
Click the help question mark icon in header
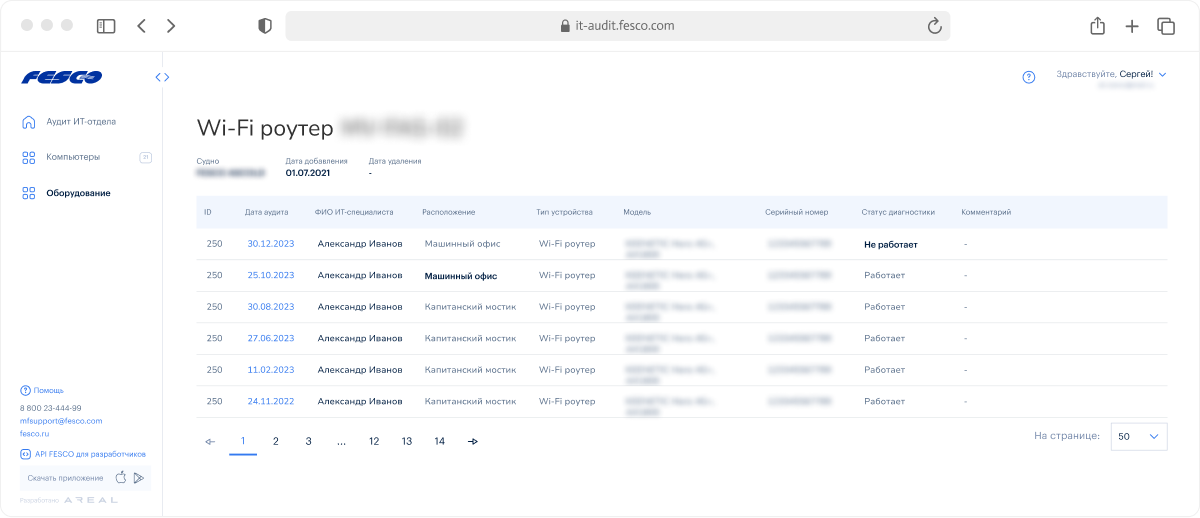(x=1029, y=77)
